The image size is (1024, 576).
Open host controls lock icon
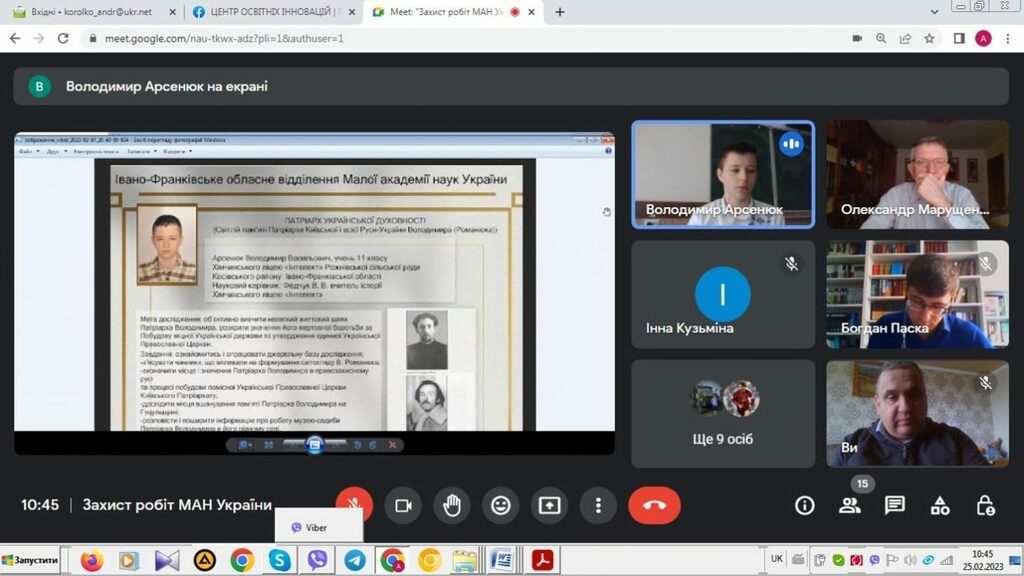pos(985,505)
